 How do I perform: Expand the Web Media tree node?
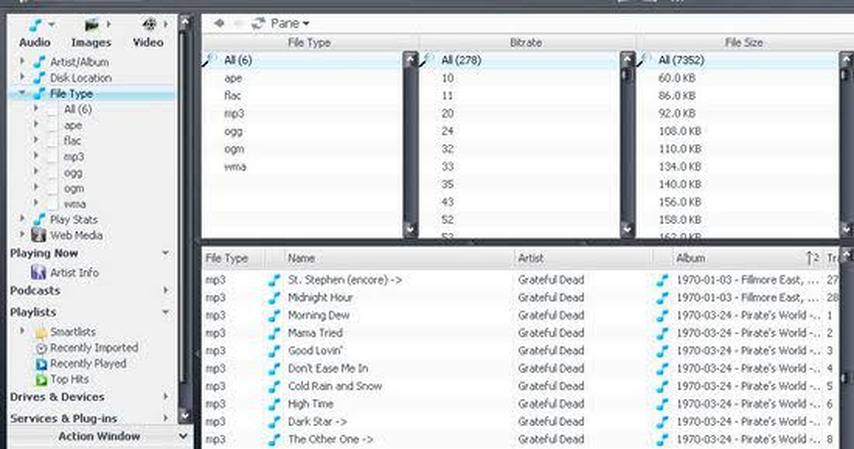point(22,234)
